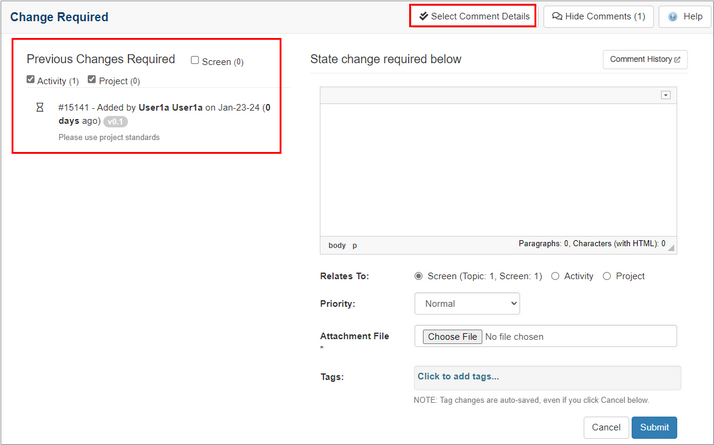
Task: Uncheck the Activity filter checkbox
Action: click(31, 80)
